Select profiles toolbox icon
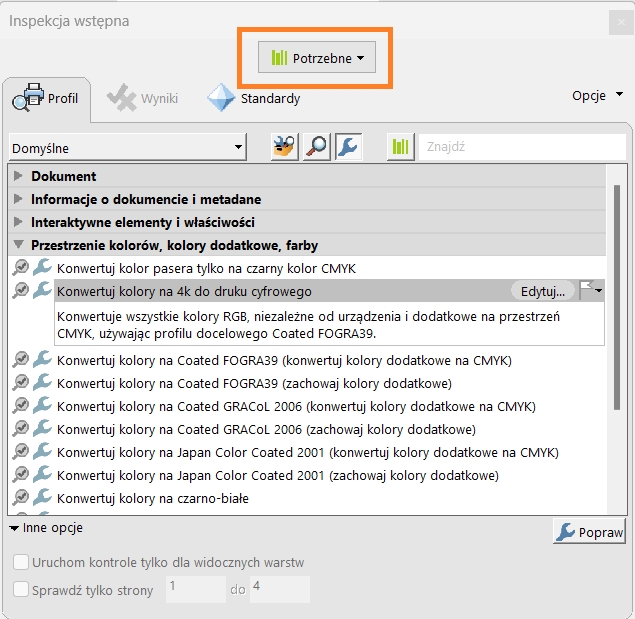 pyautogui.click(x=284, y=147)
